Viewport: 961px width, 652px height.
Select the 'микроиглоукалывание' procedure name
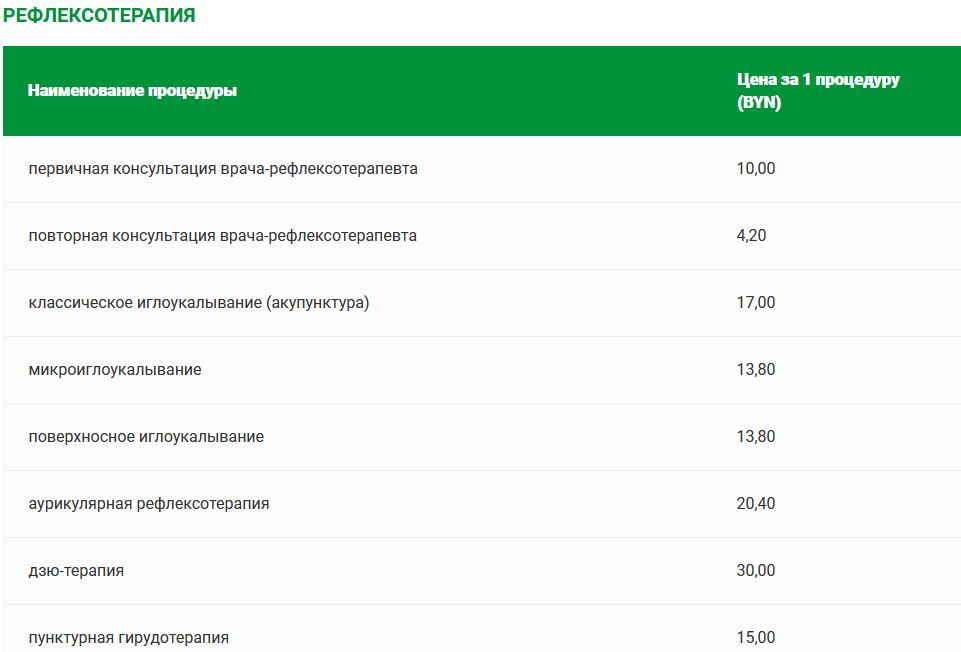tap(115, 370)
